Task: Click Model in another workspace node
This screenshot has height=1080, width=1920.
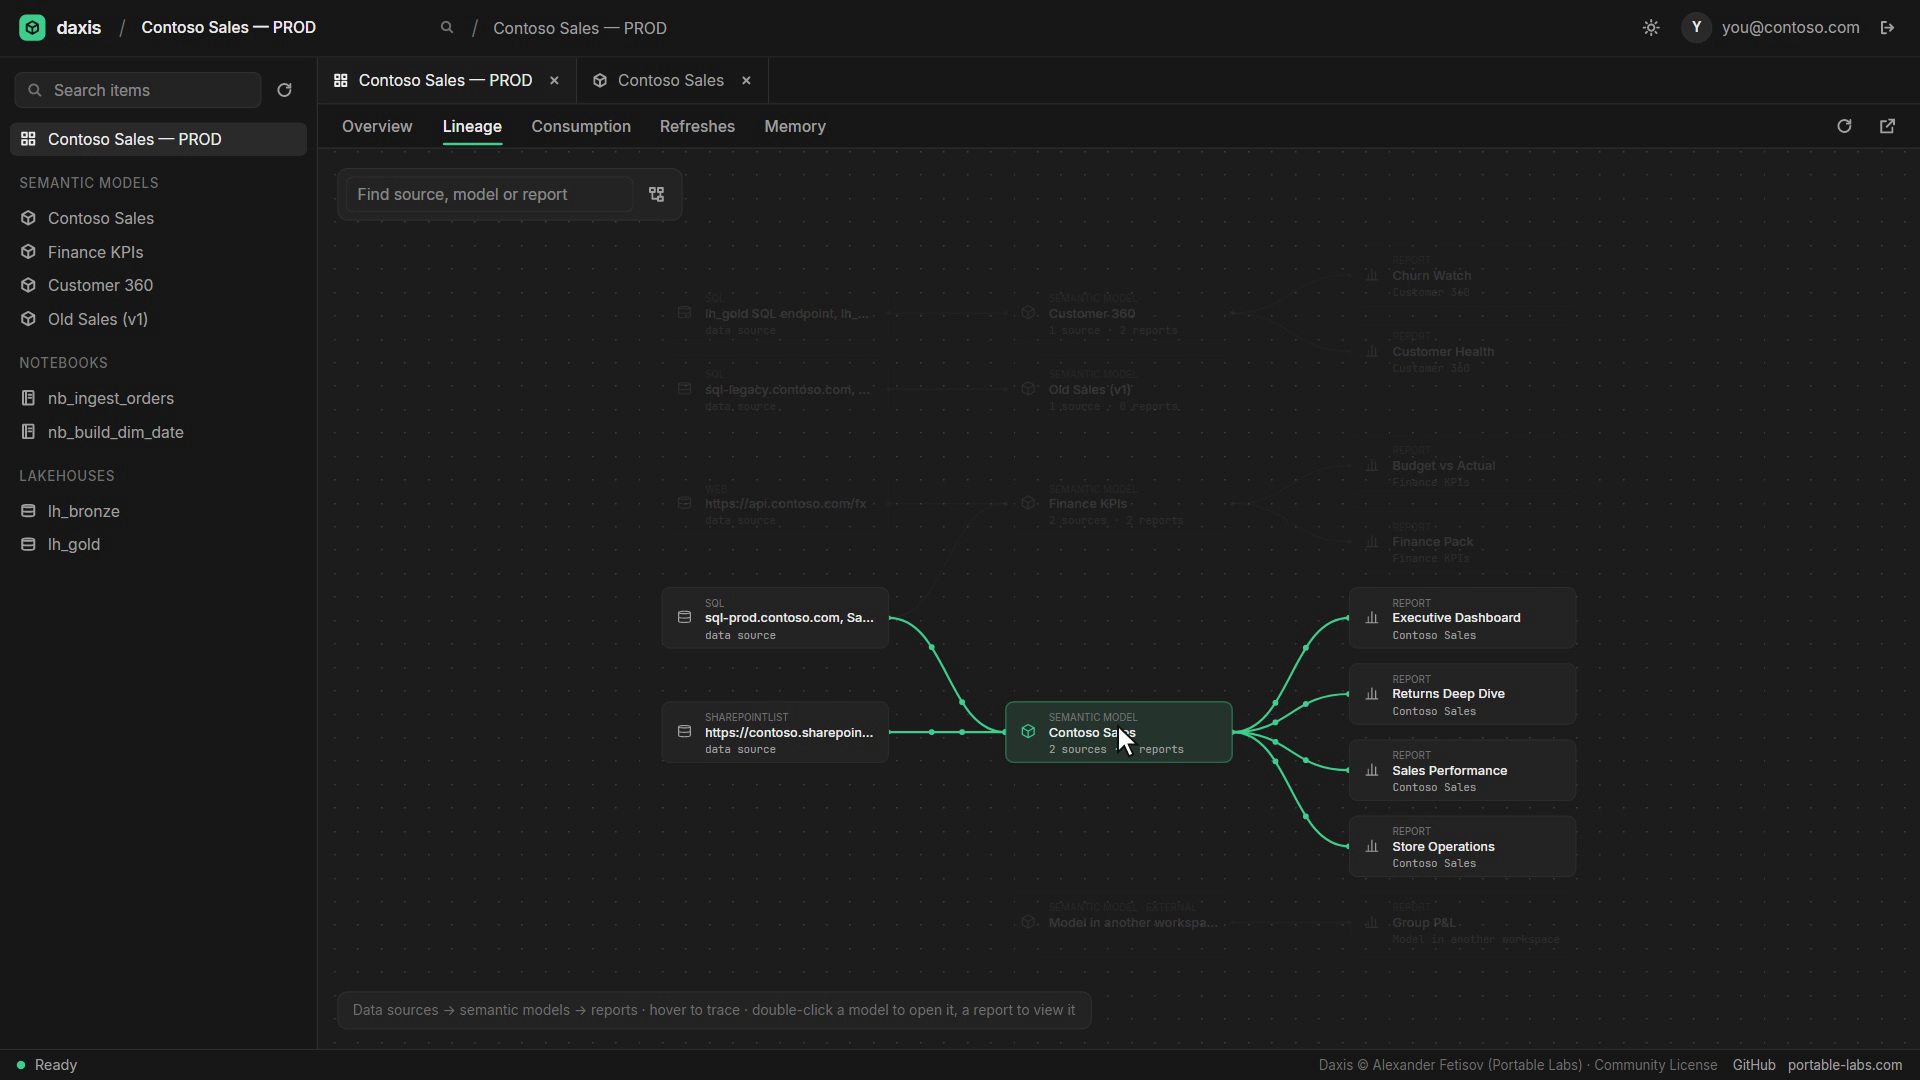Action: 1119,922
